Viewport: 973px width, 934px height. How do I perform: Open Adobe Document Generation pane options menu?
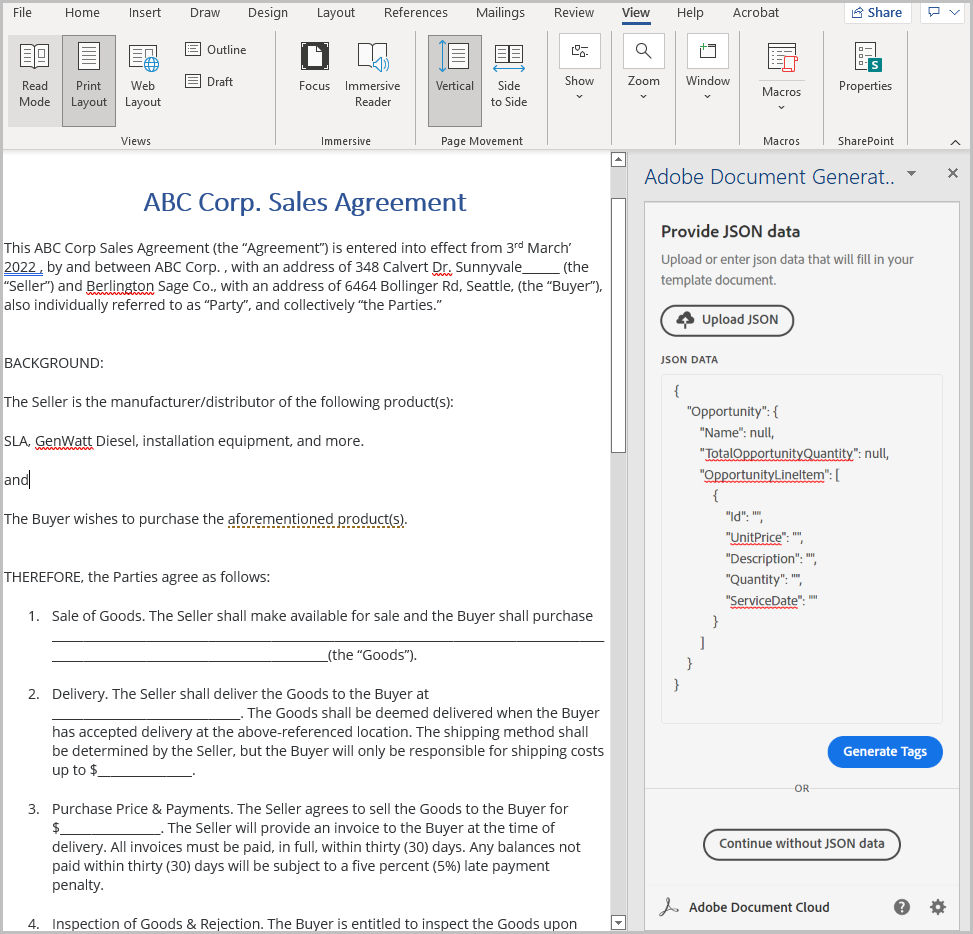pos(911,174)
